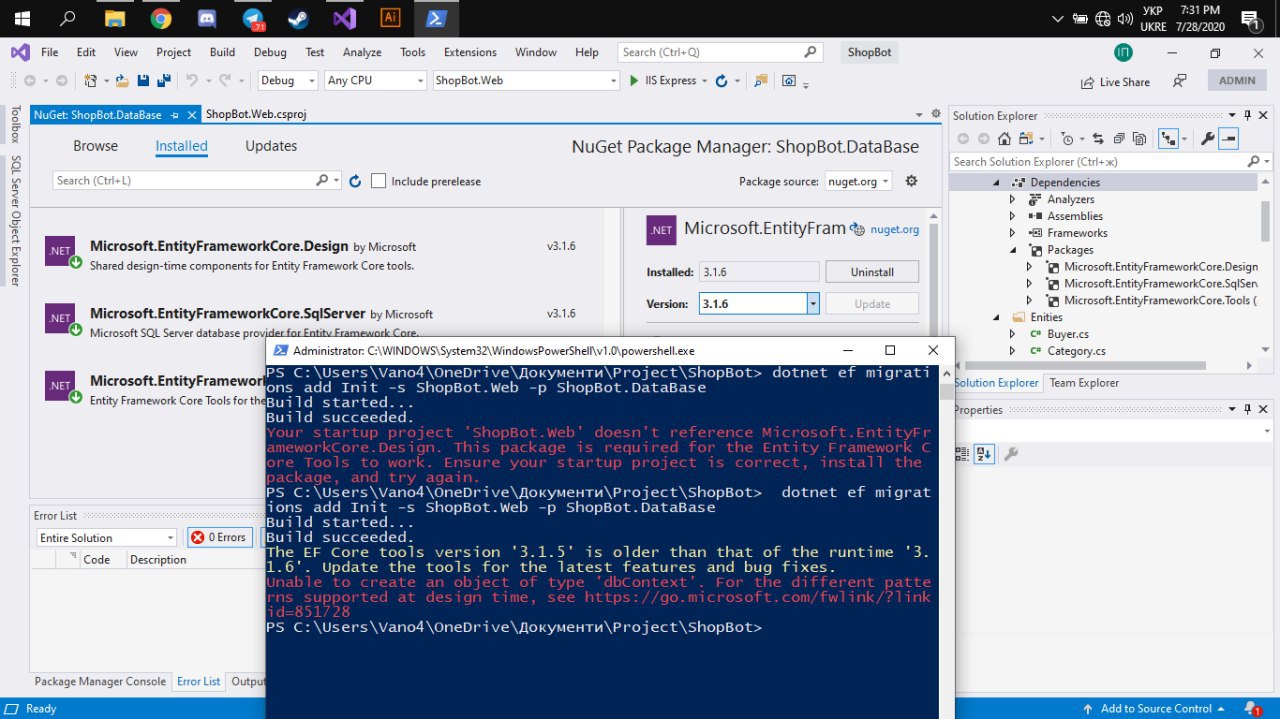This screenshot has width=1280, height=719.
Task: Open Telegram from the taskbar
Action: click(253, 18)
